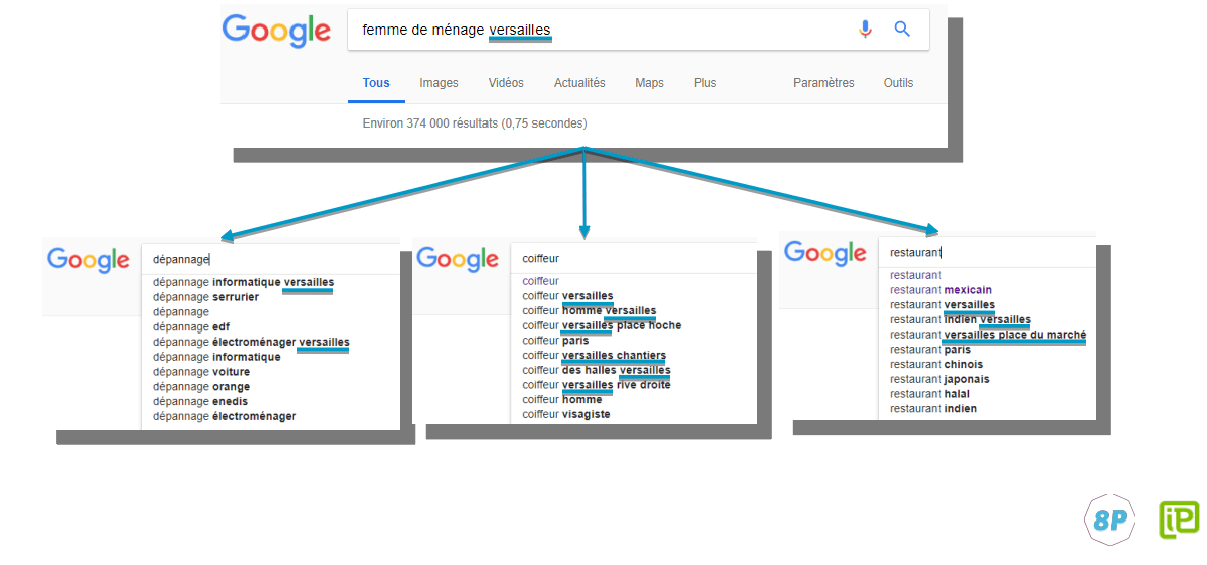Switch to the Vidéos tab

[506, 83]
